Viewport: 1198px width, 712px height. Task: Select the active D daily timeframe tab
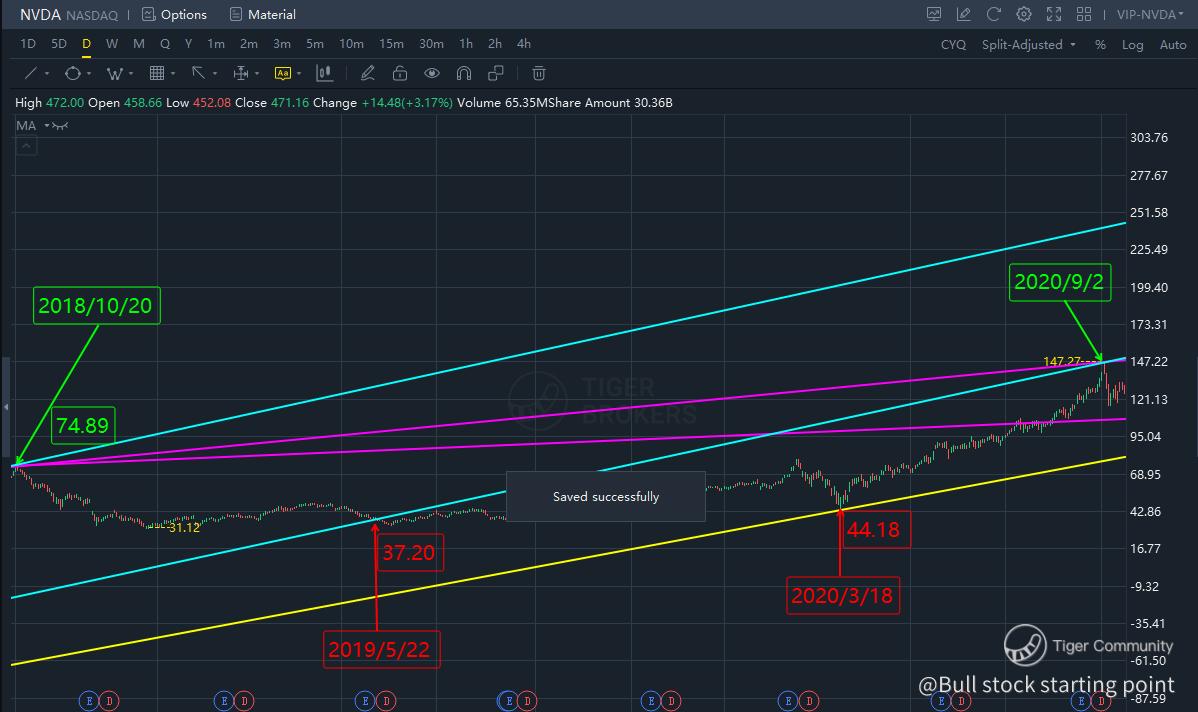pyautogui.click(x=86, y=44)
